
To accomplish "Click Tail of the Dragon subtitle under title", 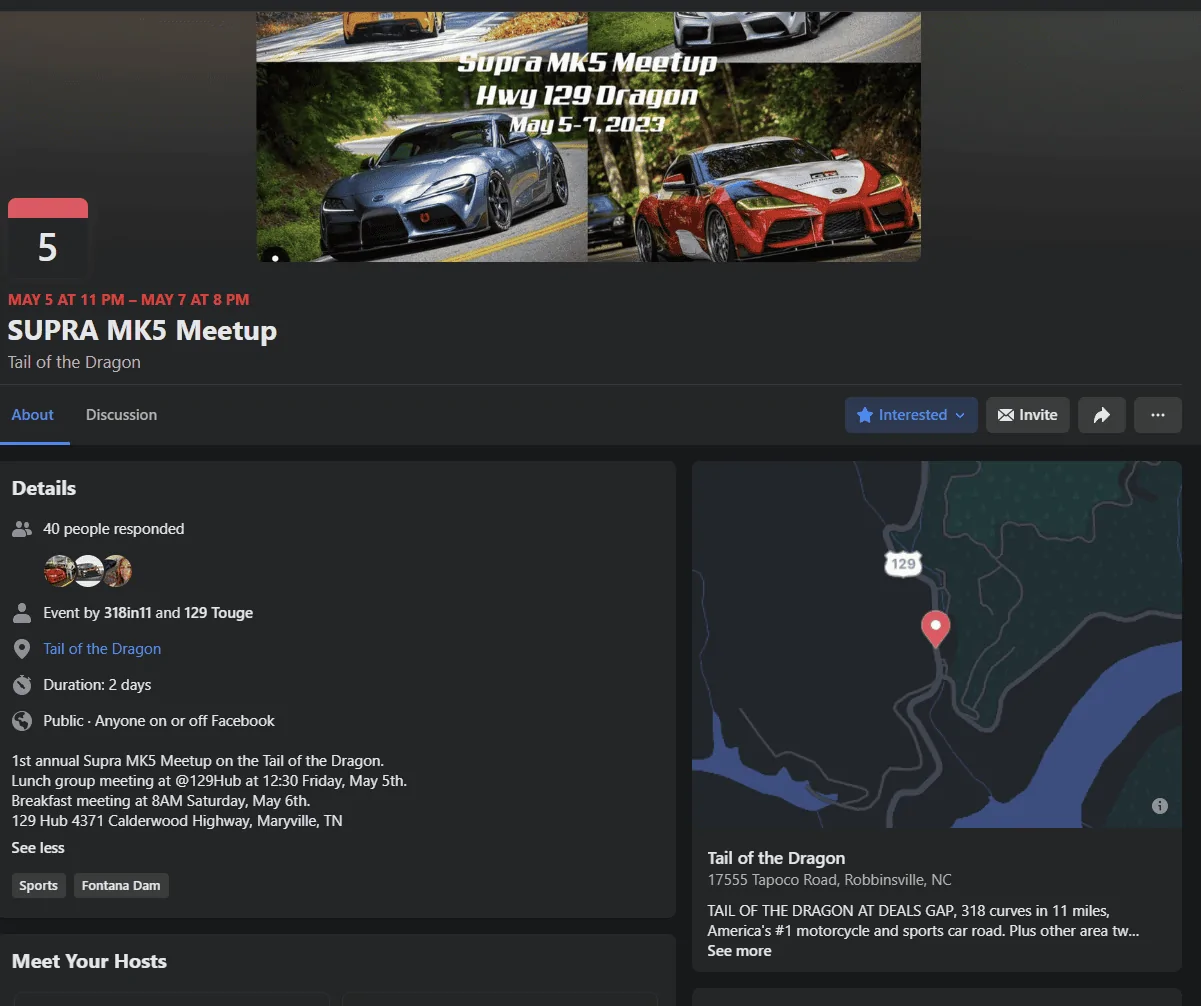I will (x=74, y=362).
